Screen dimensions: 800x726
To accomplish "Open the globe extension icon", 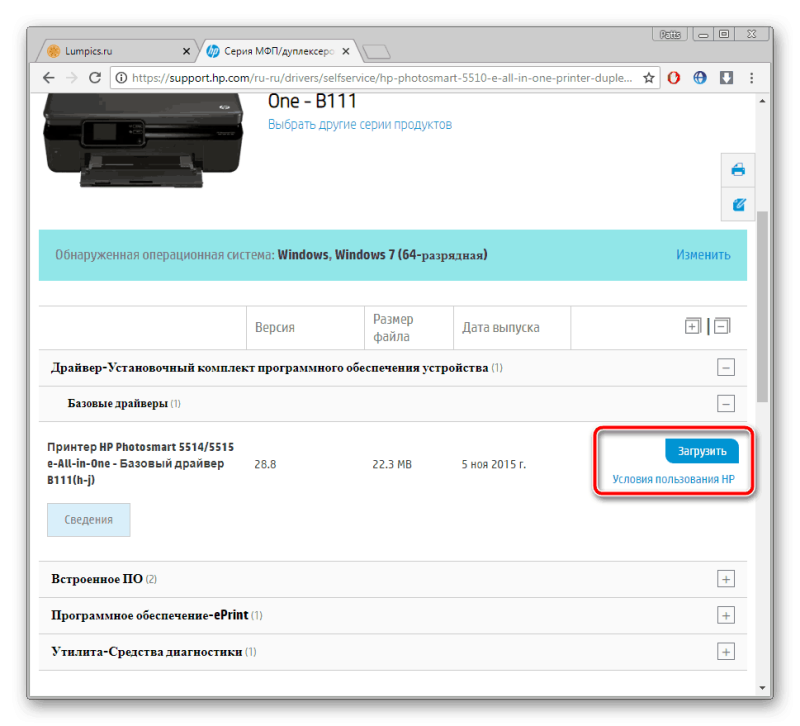I will pyautogui.click(x=700, y=78).
